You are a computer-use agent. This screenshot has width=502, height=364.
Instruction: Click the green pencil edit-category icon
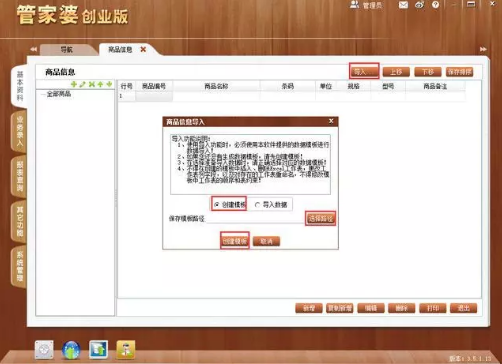coord(83,84)
